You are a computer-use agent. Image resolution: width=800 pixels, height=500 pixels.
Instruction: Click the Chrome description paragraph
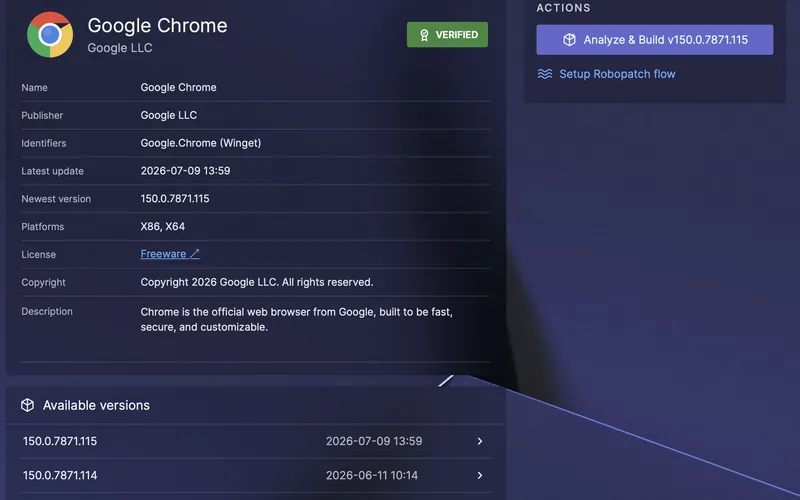click(296, 319)
